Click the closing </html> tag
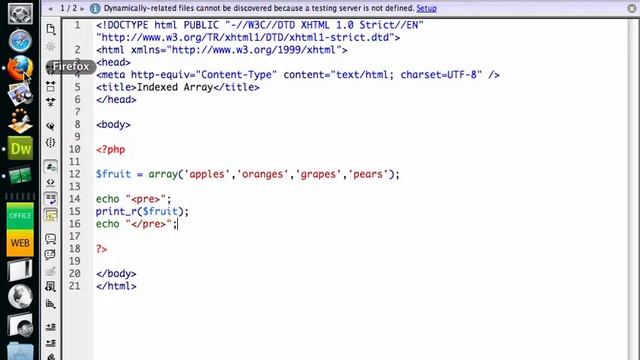The image size is (640, 360). tap(116, 286)
